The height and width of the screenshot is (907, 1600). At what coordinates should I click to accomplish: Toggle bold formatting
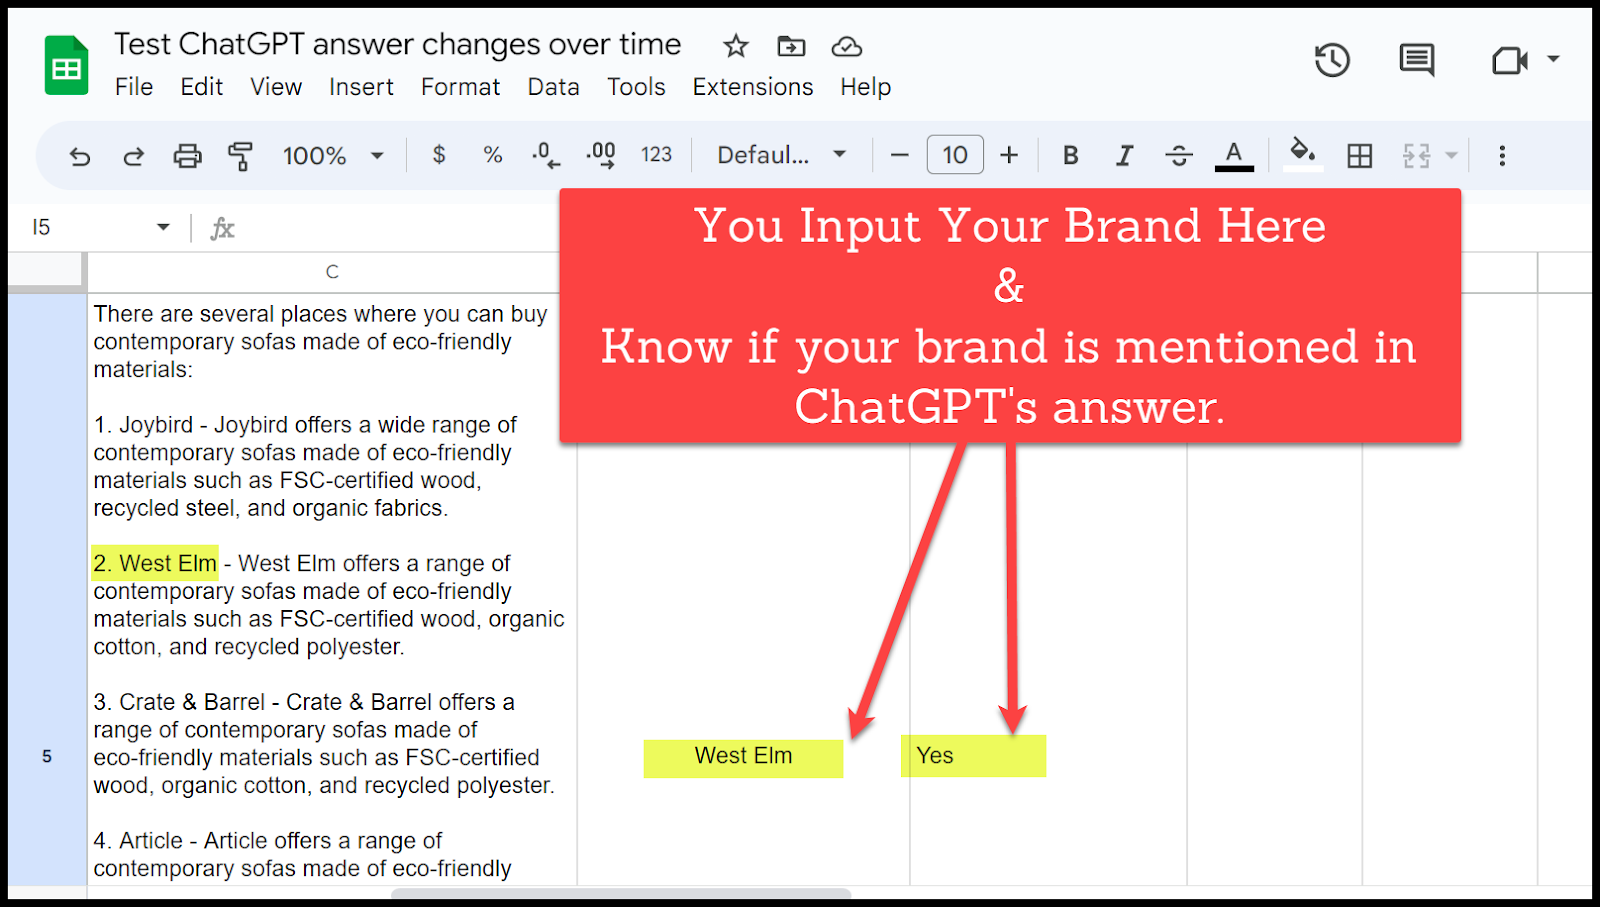pyautogui.click(x=1070, y=155)
